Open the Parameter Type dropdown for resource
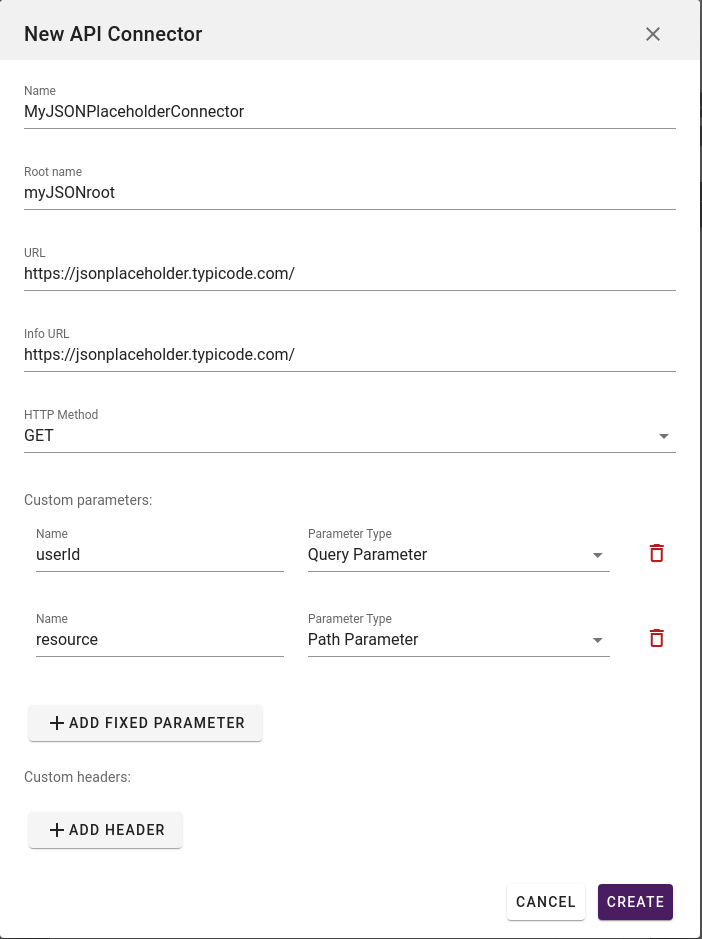 pyautogui.click(x=598, y=639)
